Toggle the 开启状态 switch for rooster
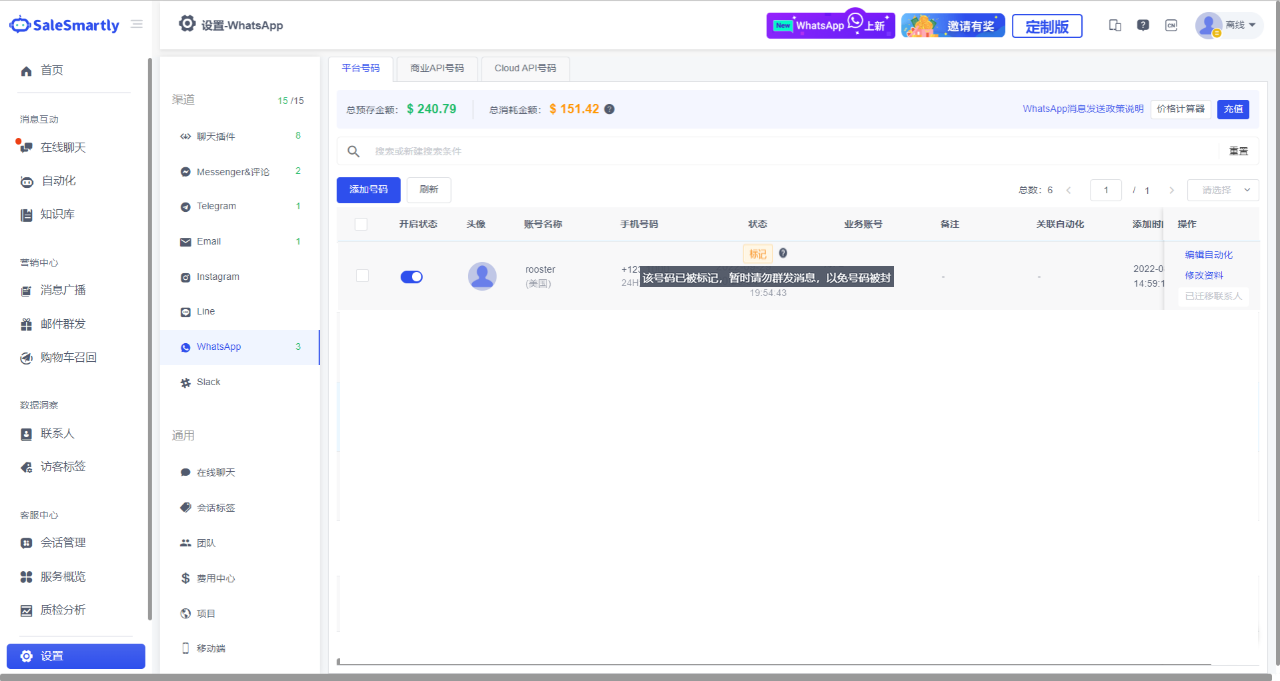Image resolution: width=1280 pixels, height=681 pixels. 411,276
